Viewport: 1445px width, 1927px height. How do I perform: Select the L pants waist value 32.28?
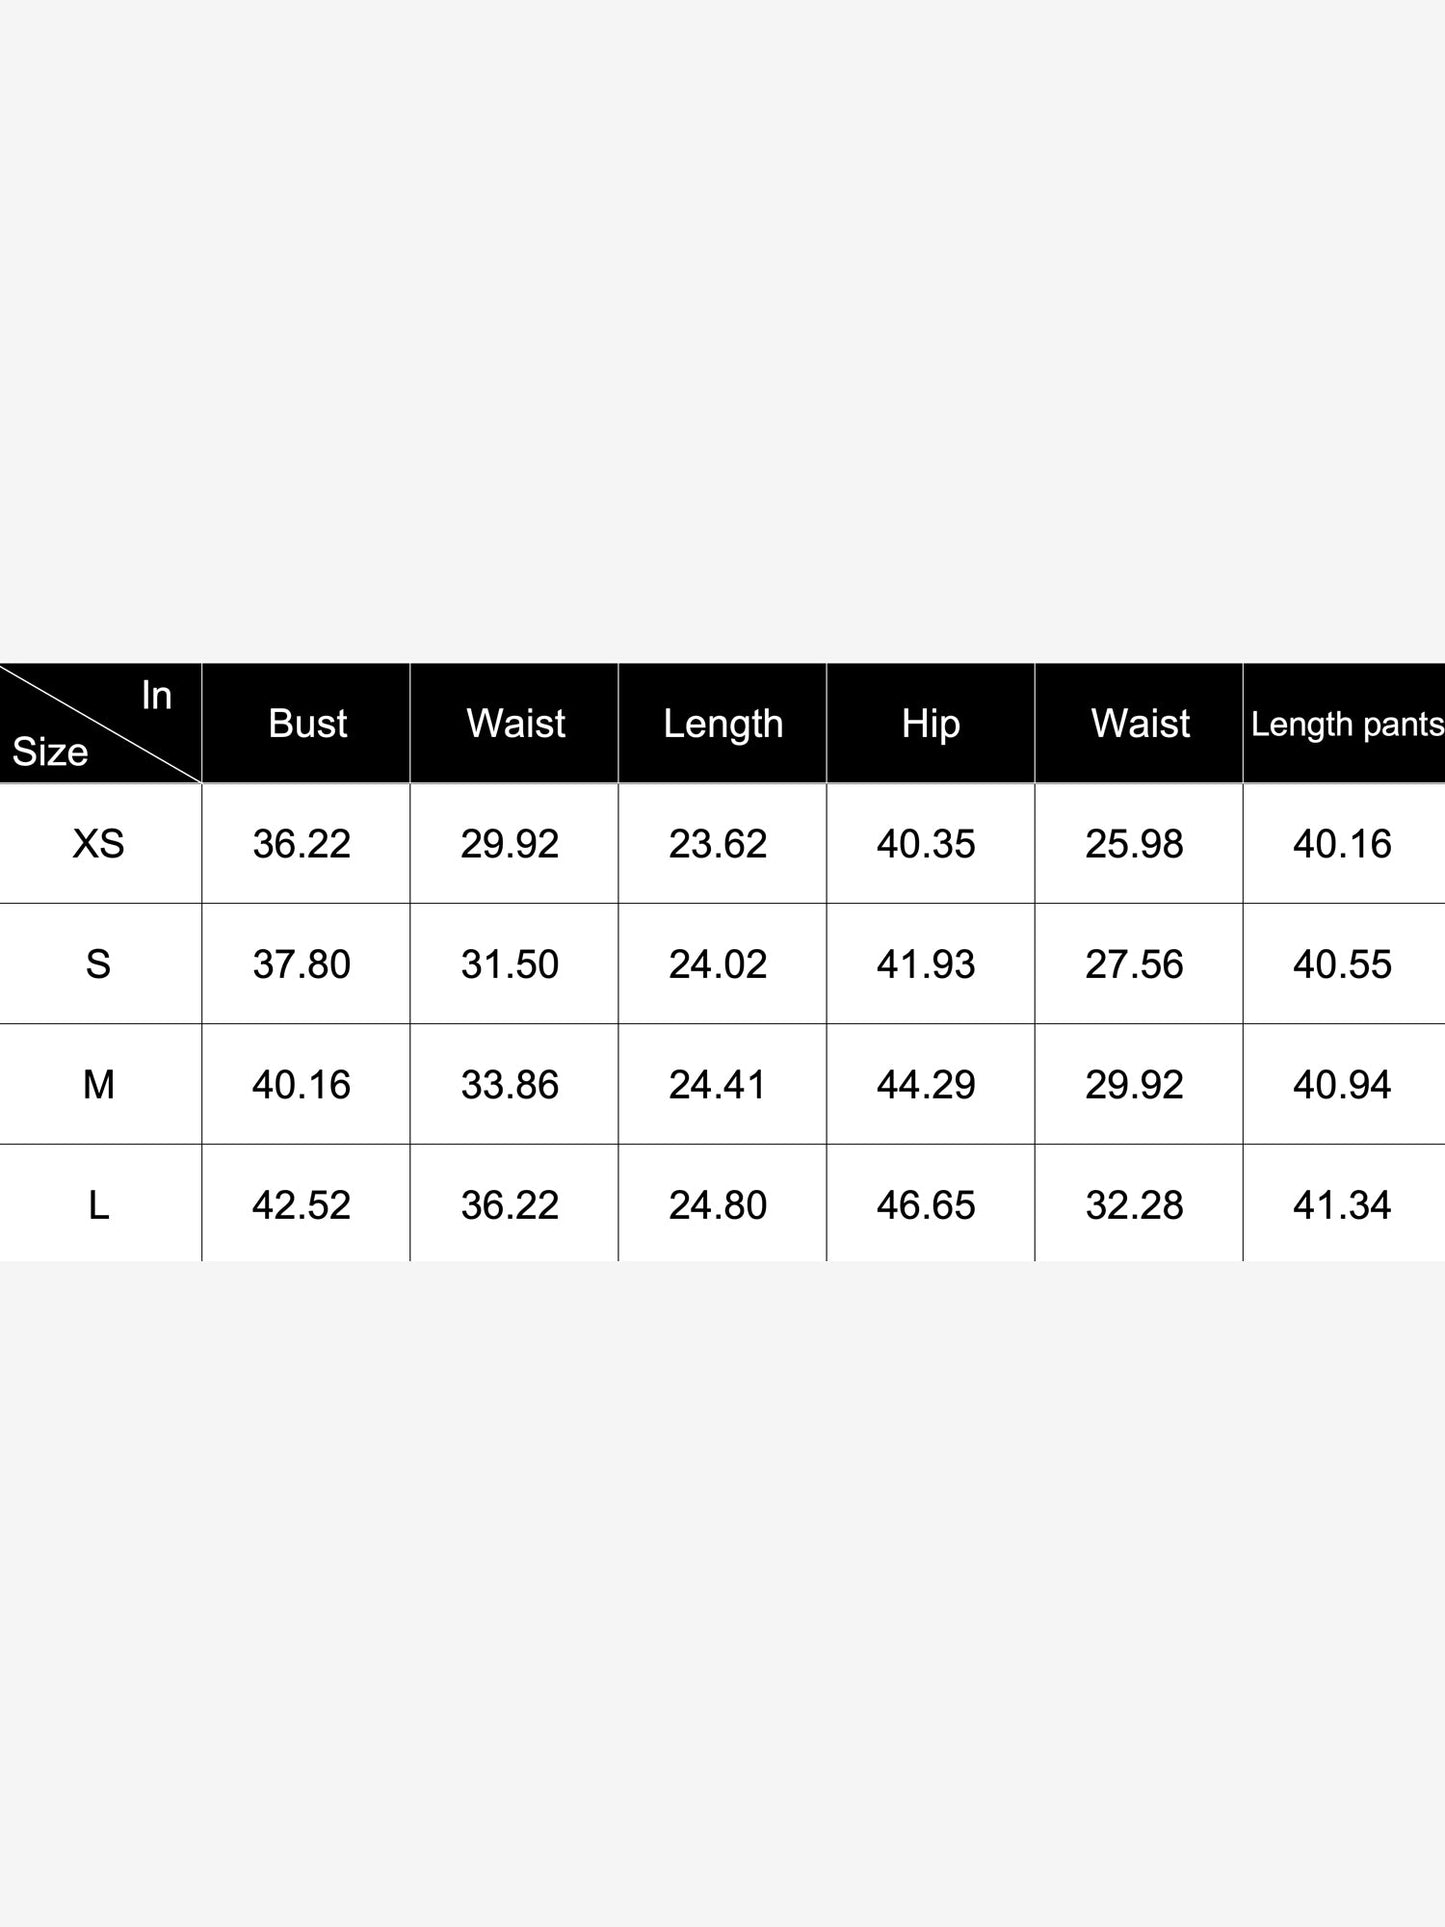click(1135, 1205)
